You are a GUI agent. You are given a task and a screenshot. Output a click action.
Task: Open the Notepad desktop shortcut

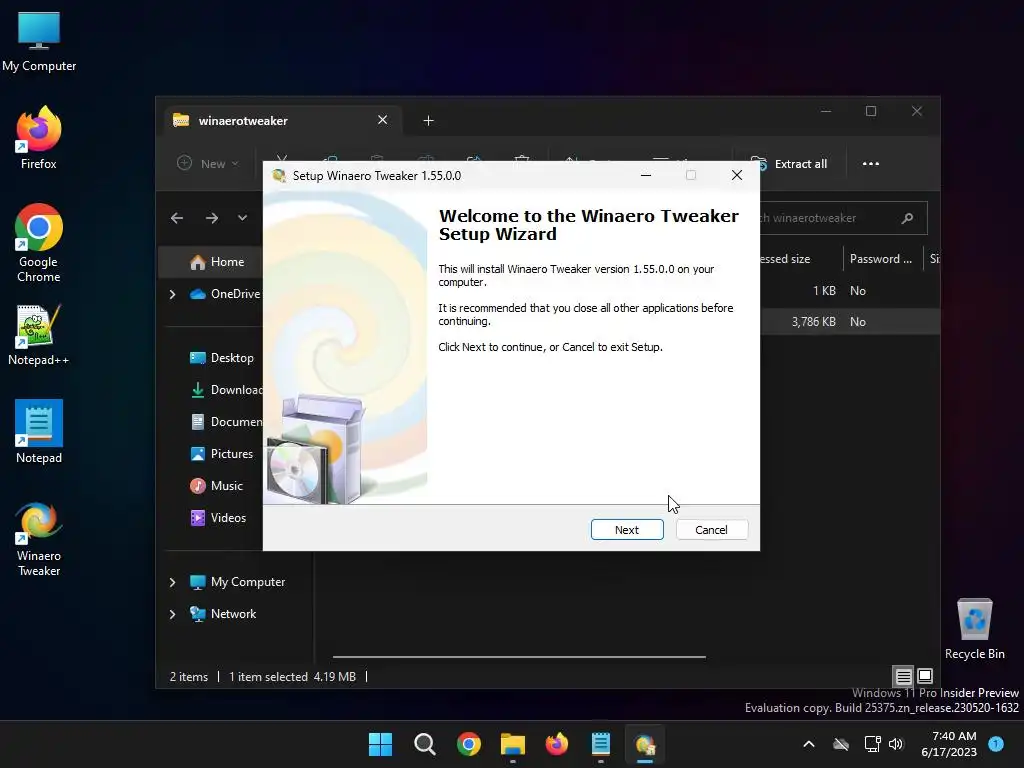click(x=39, y=432)
